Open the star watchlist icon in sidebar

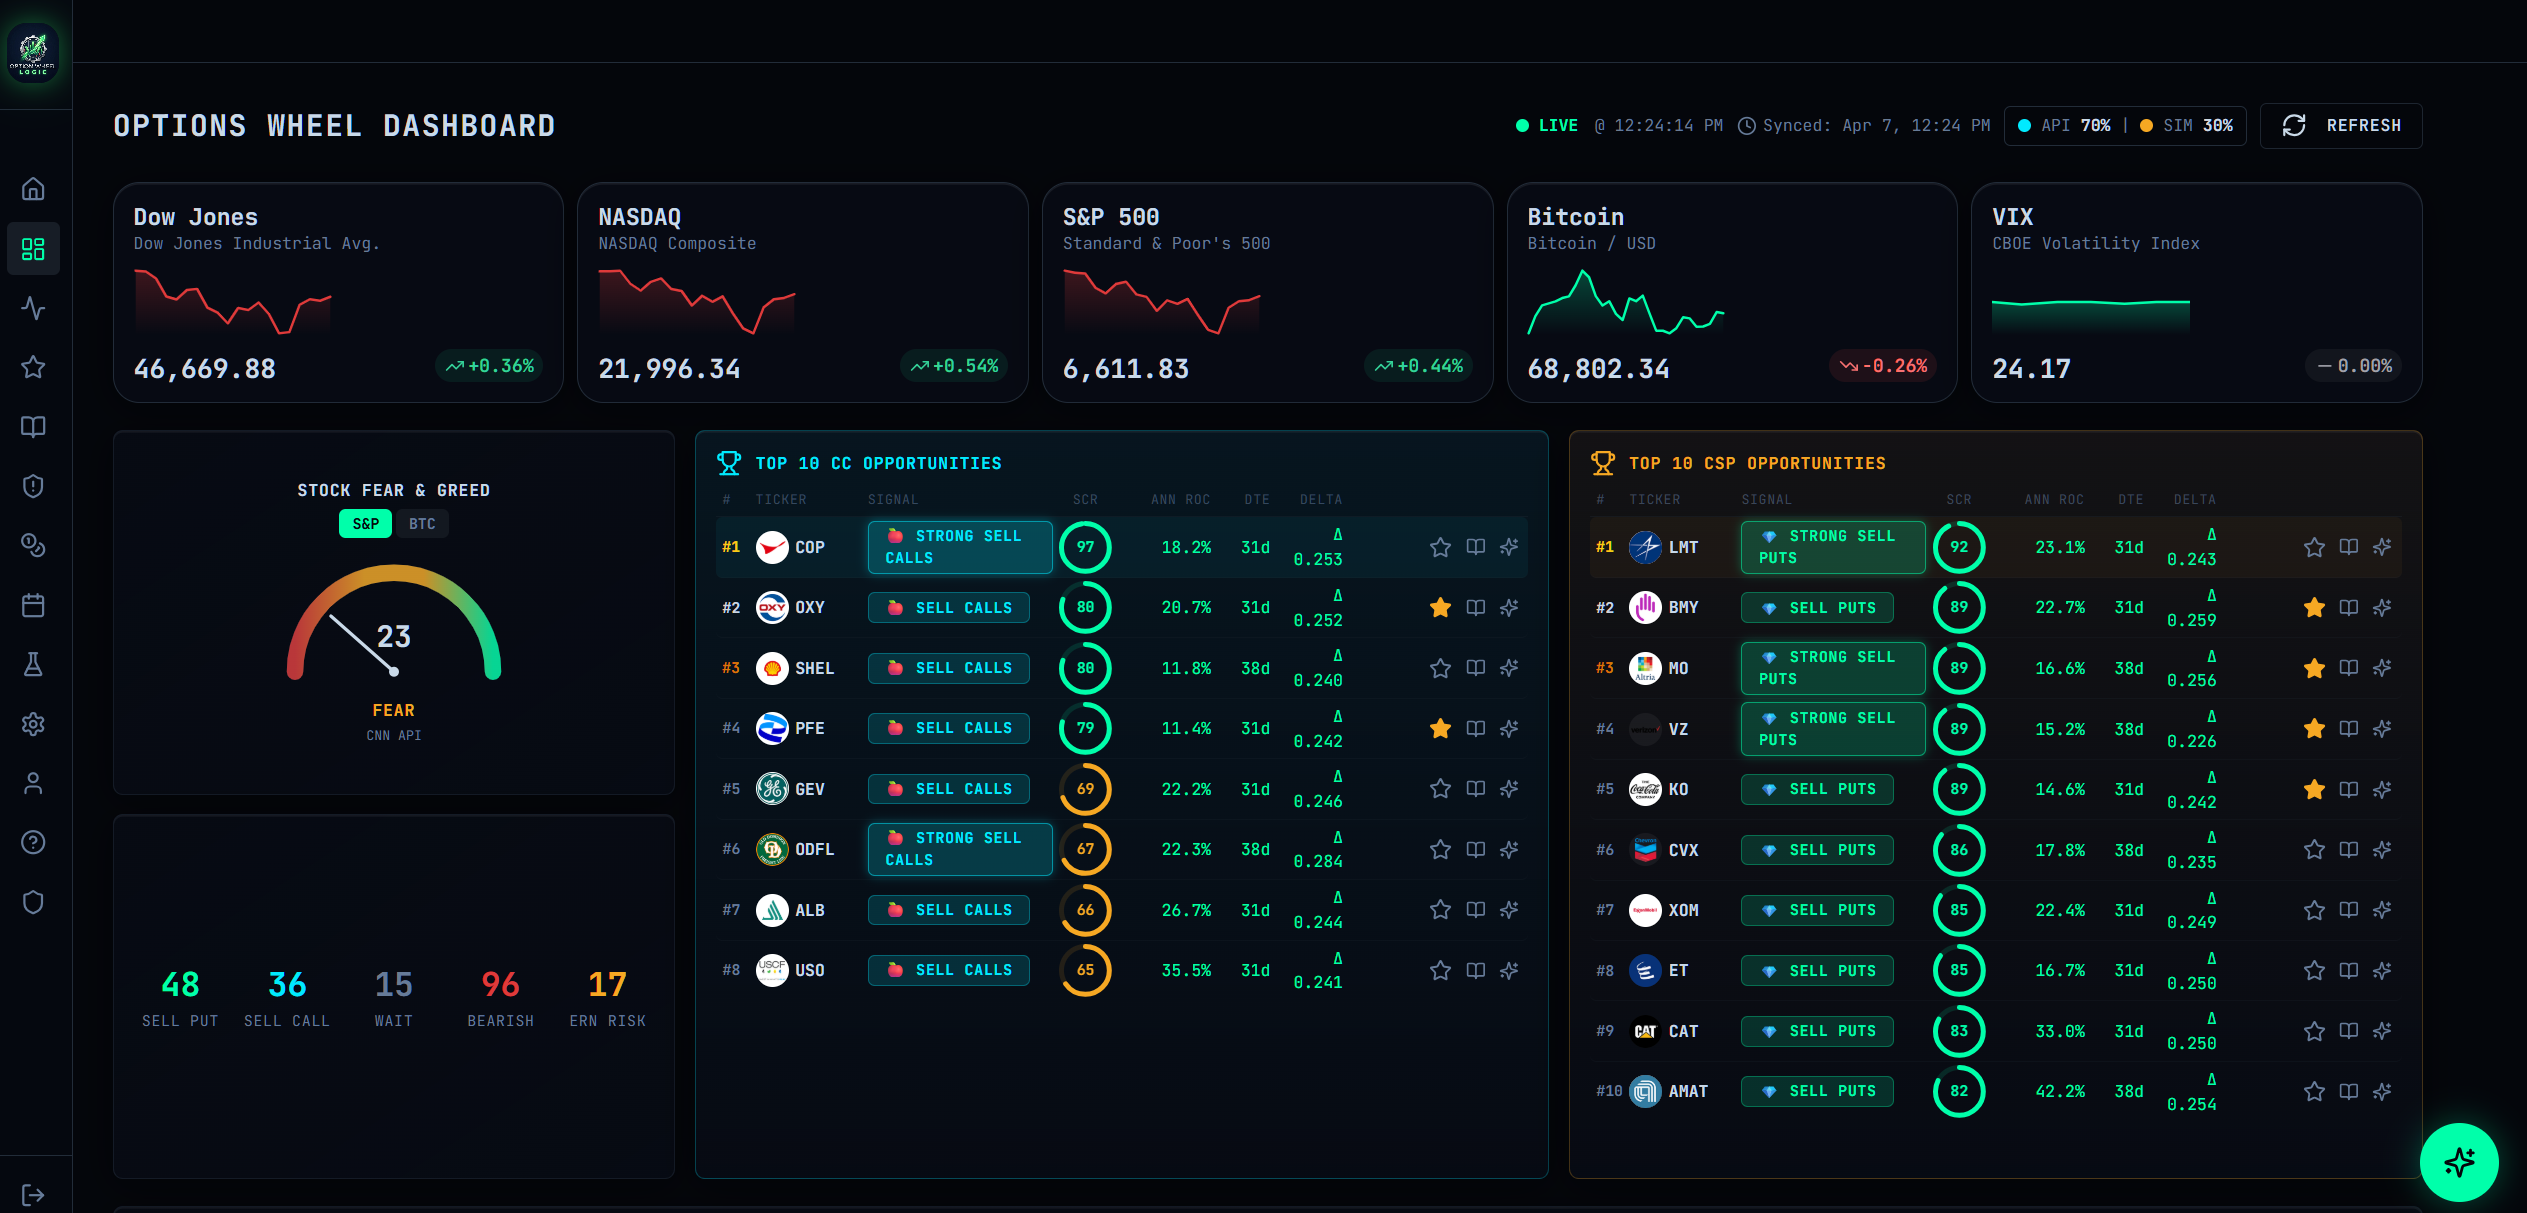33,367
